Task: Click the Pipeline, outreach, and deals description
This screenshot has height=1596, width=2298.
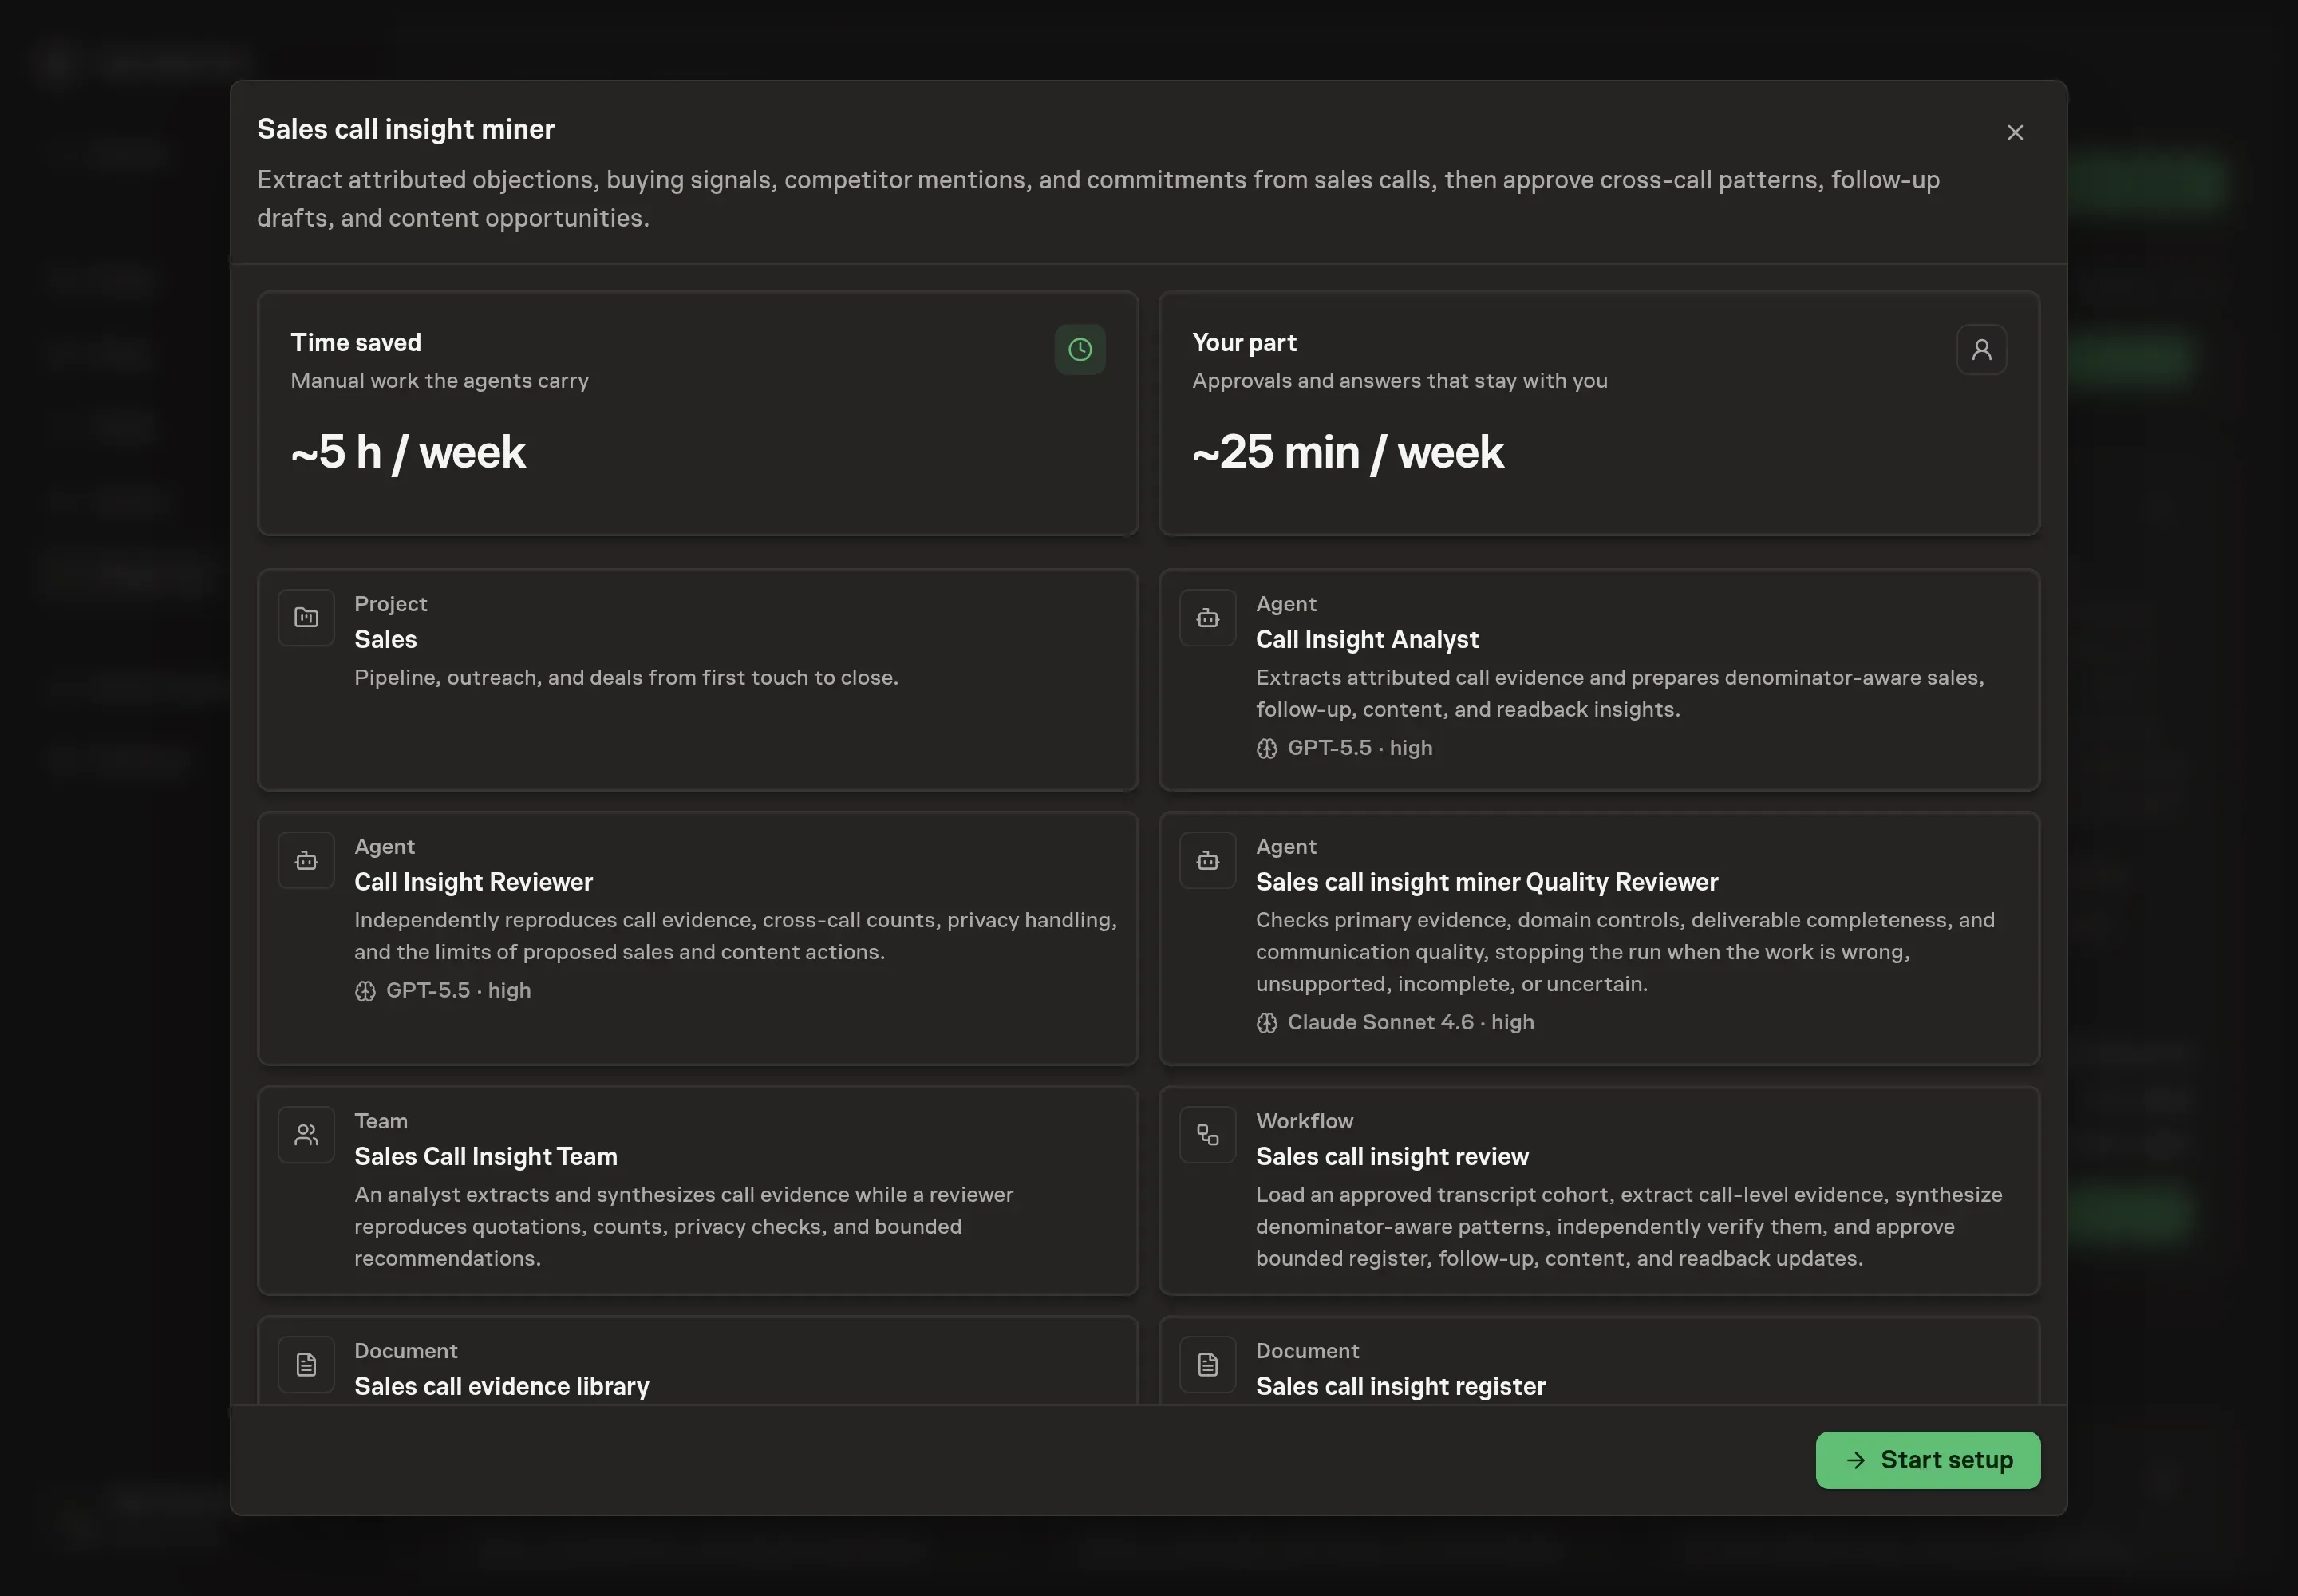Action: [x=626, y=678]
